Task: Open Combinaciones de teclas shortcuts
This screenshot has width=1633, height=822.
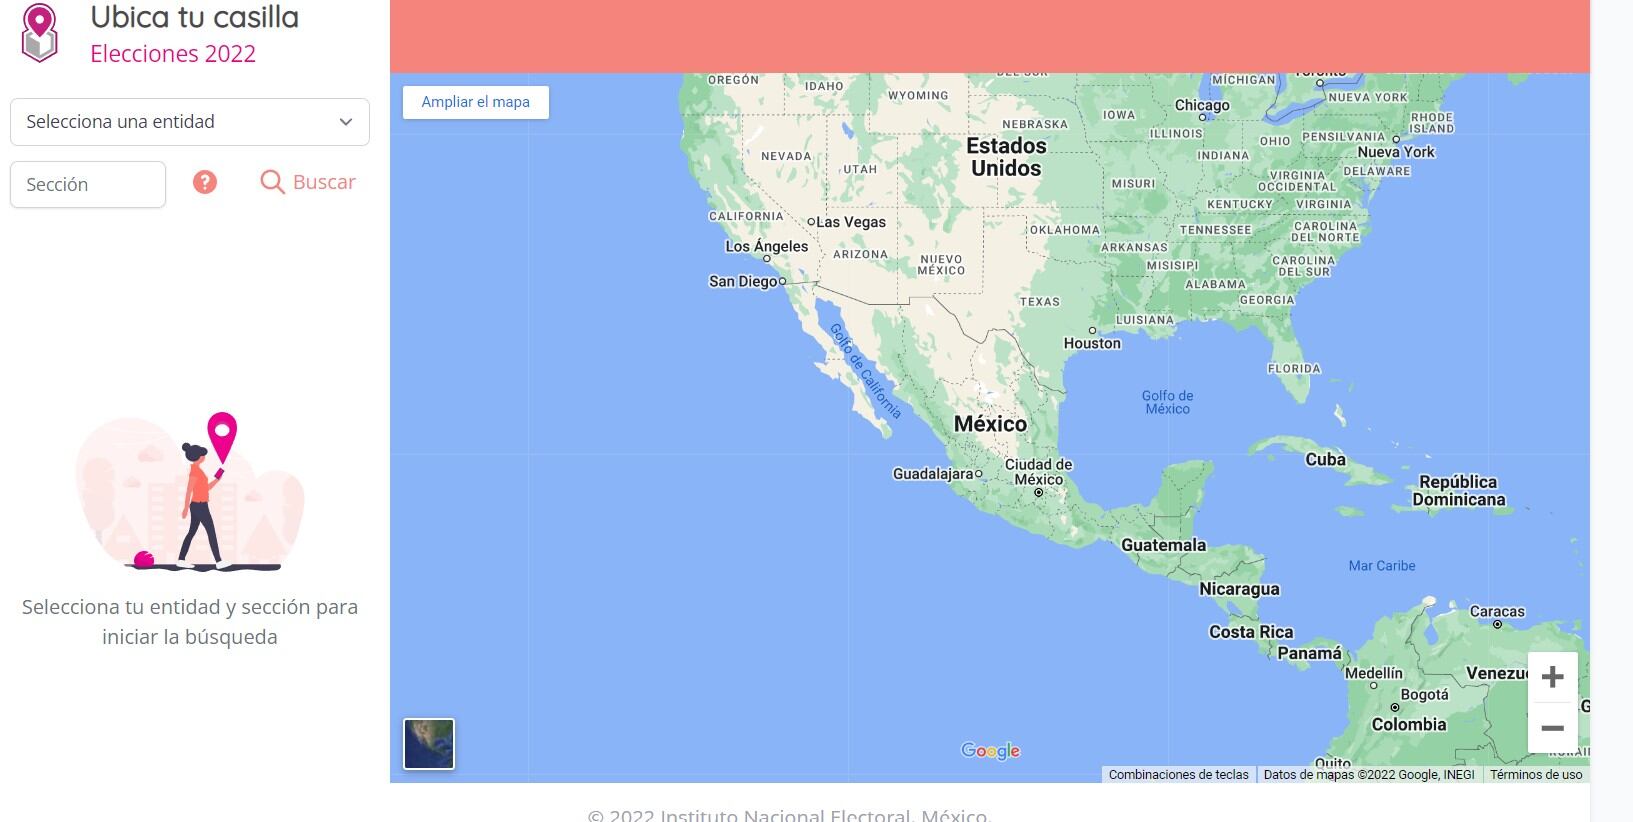Action: click(1178, 775)
